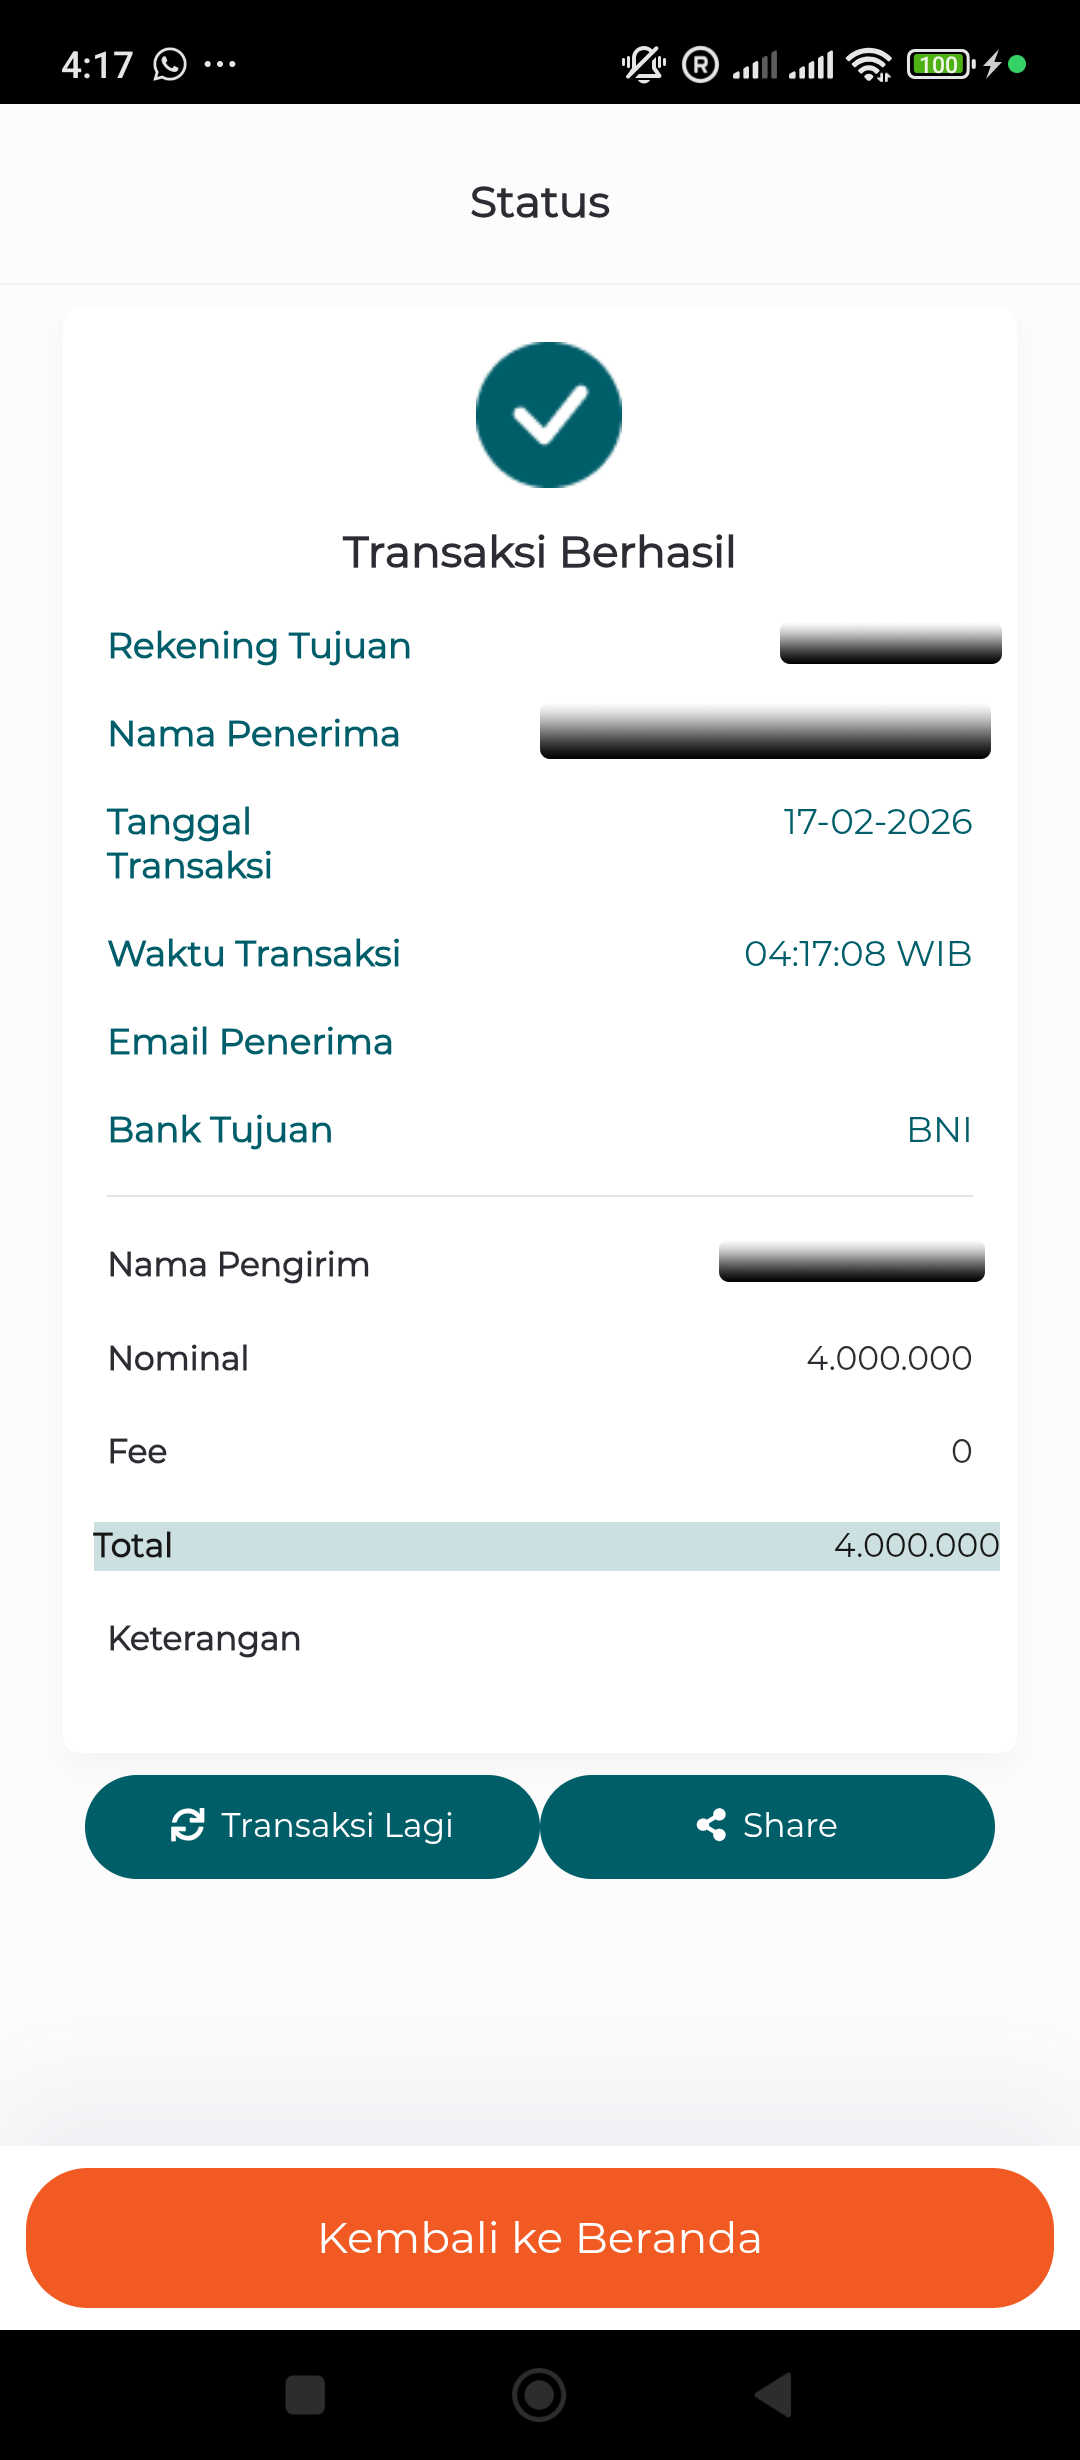
Task: Tap the transaction time 04:17:08 WIB
Action: [x=858, y=954]
